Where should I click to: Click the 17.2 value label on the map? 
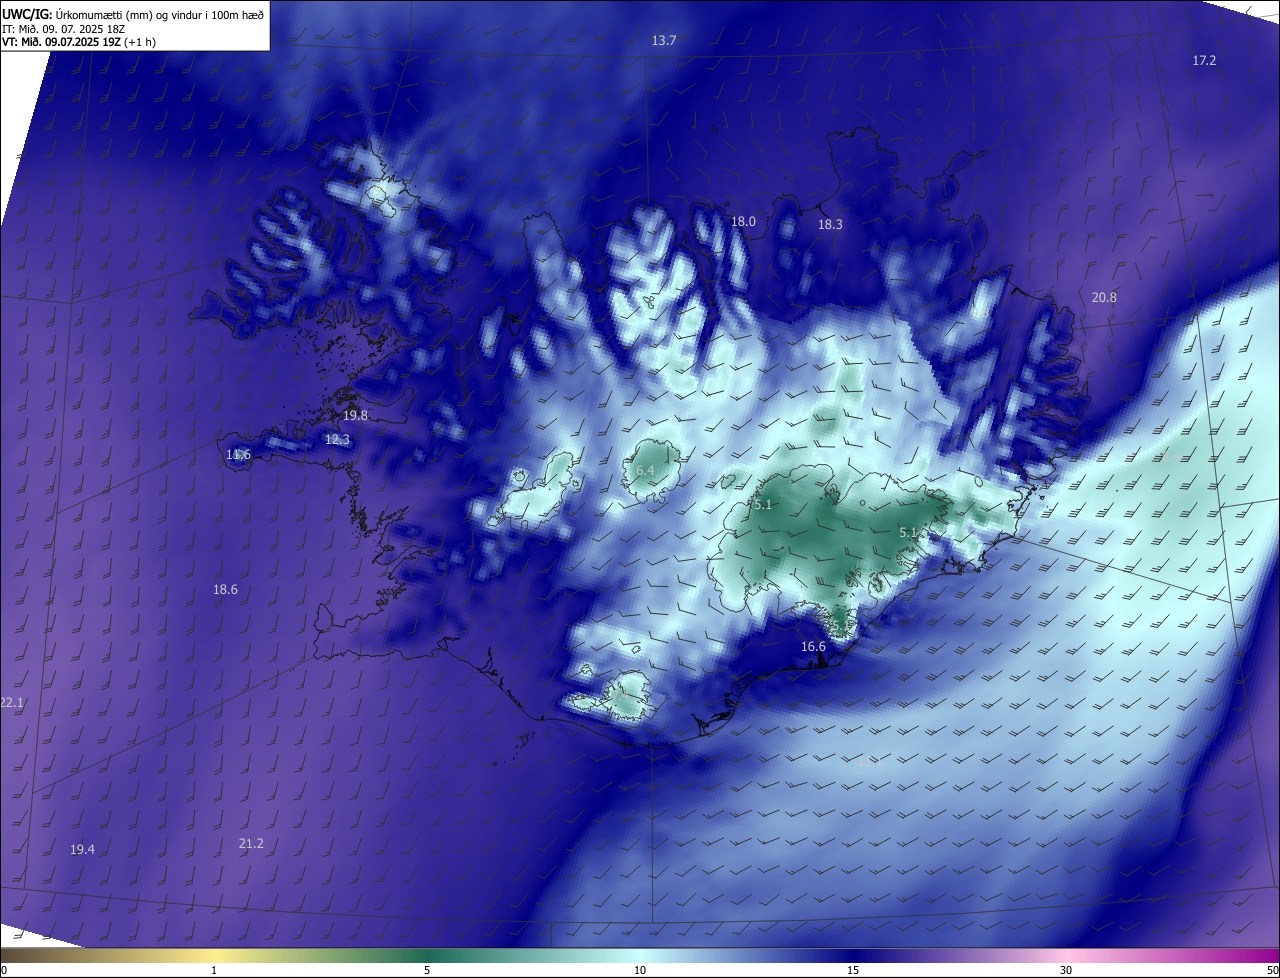point(1204,61)
